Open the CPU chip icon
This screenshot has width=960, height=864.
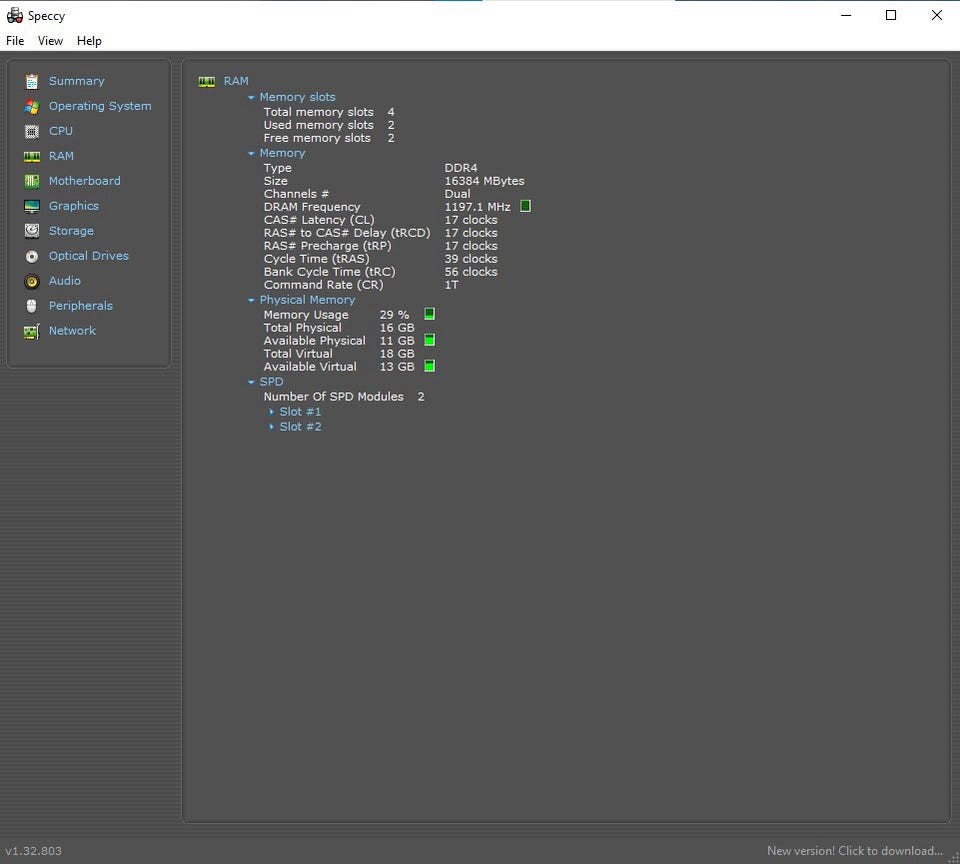[32, 131]
